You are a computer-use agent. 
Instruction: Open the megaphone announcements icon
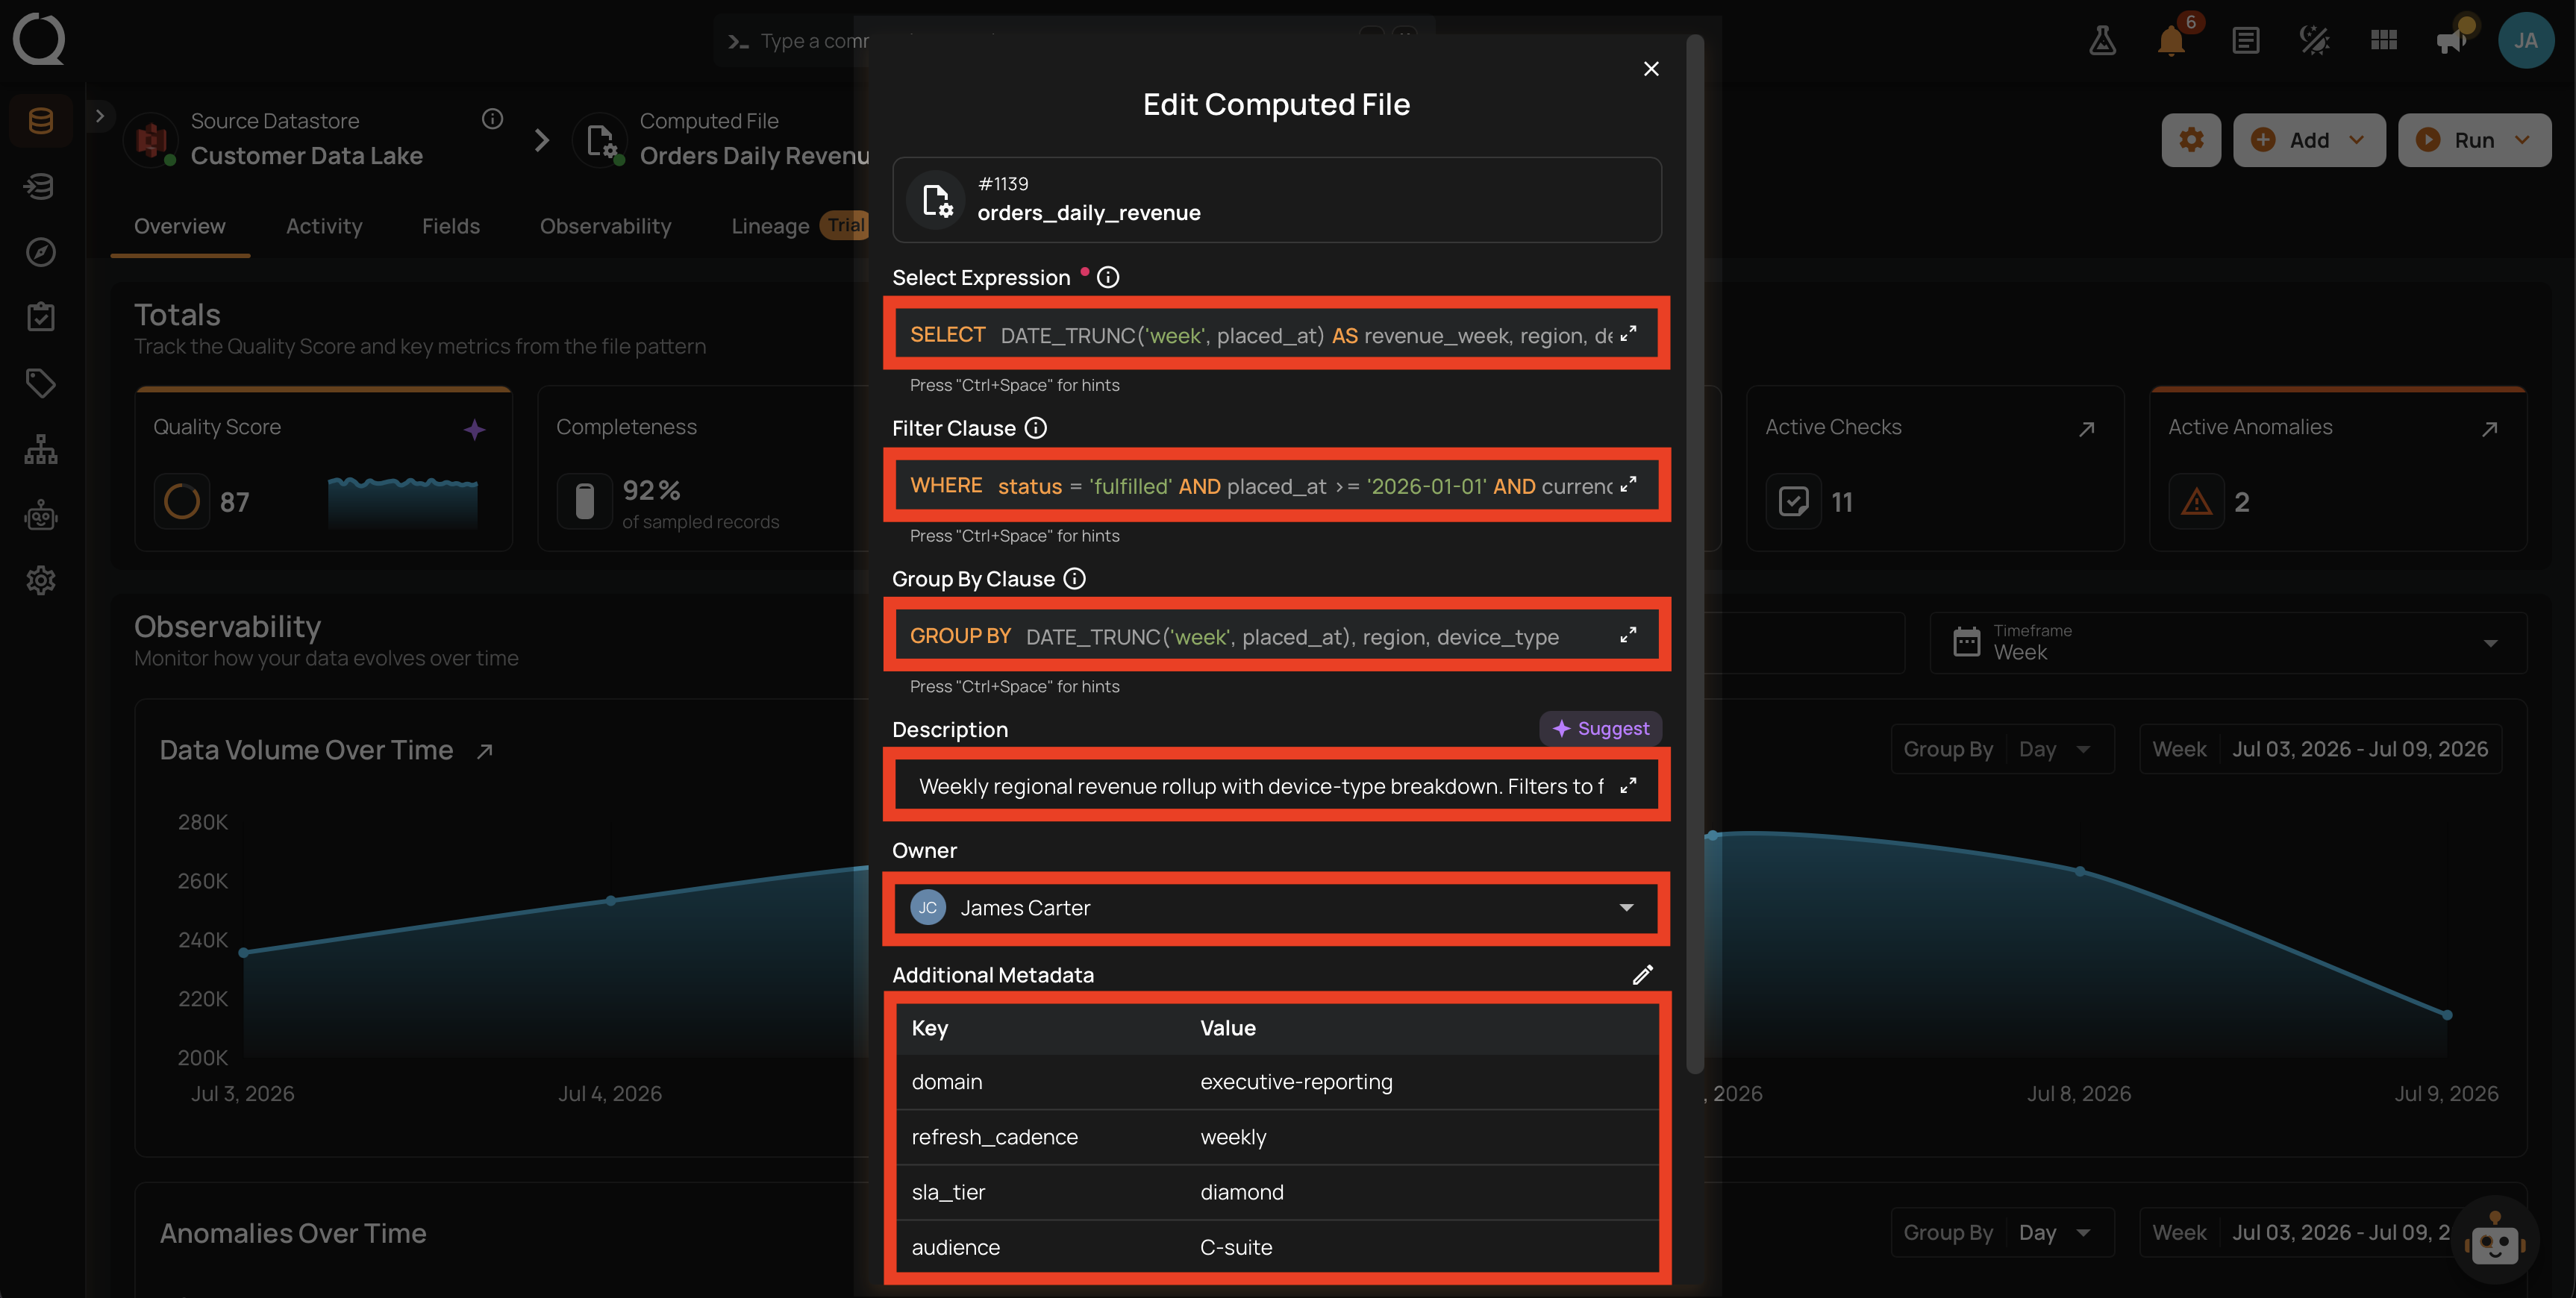point(2451,40)
